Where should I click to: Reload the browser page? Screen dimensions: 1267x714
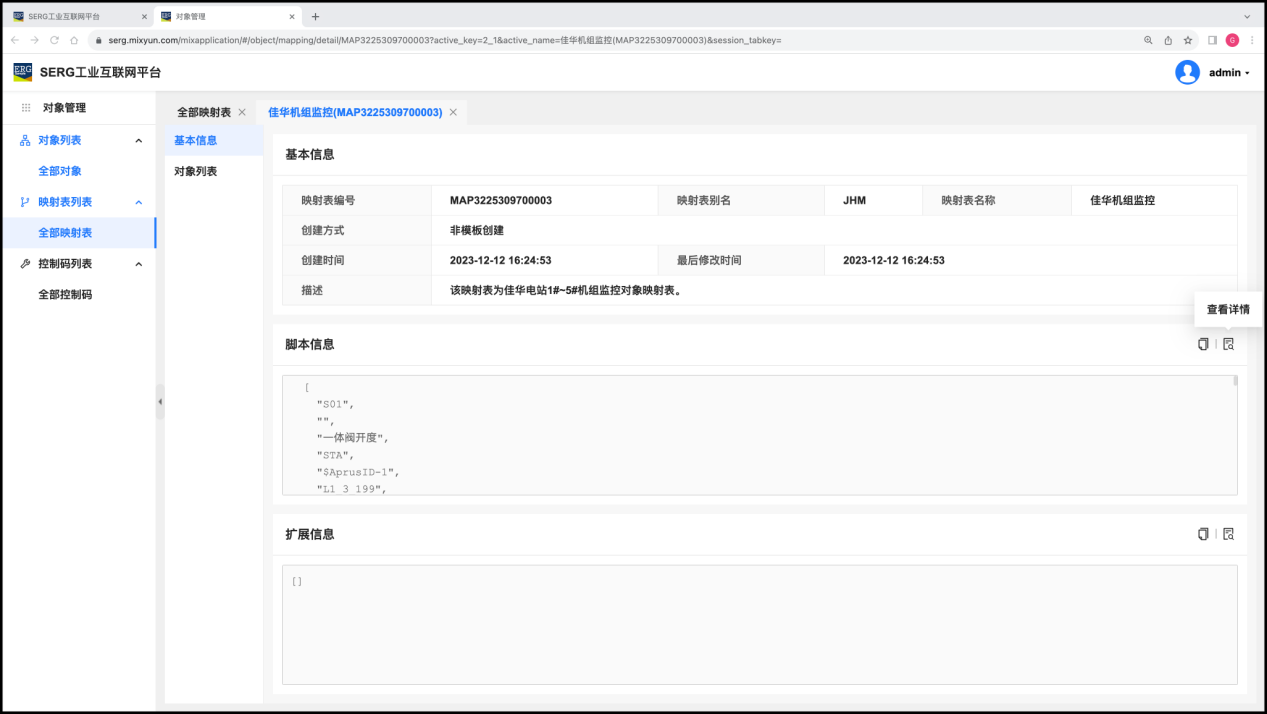[54, 40]
